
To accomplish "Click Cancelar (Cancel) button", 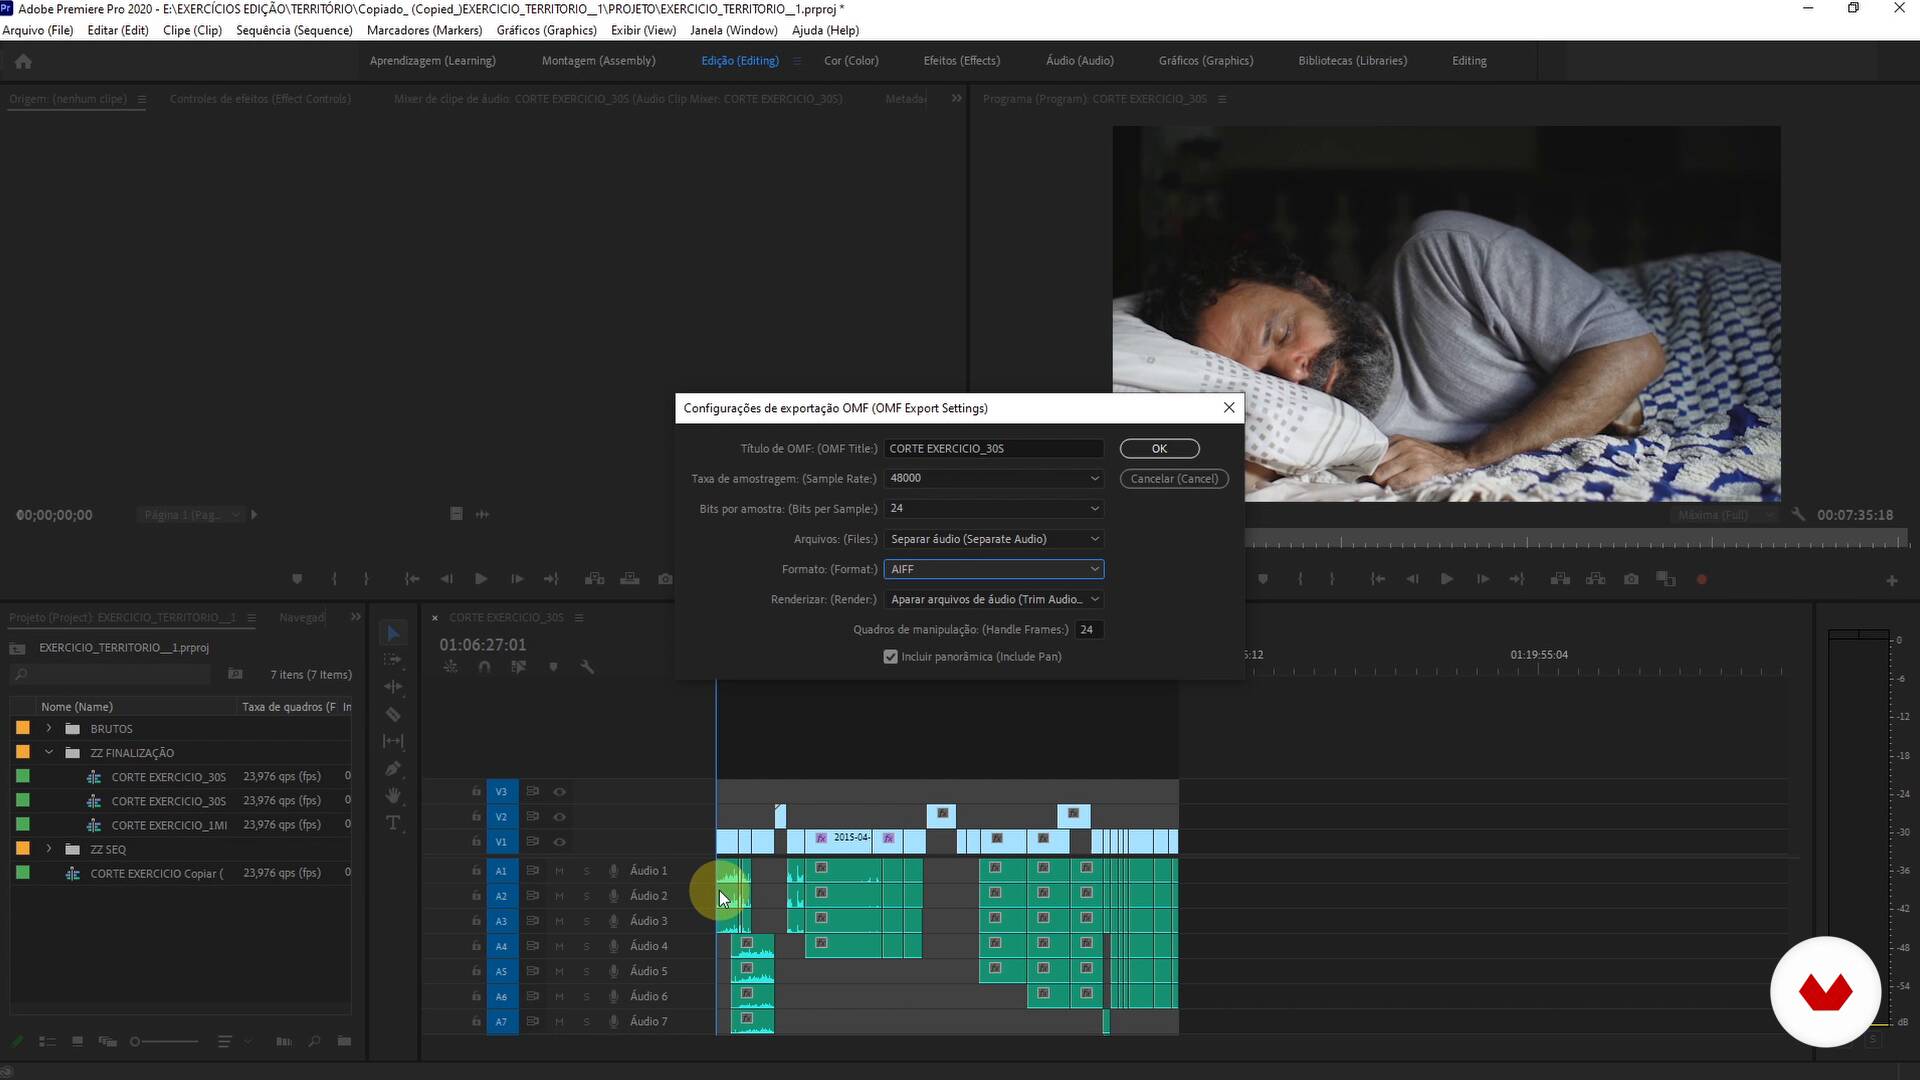I will pos(1174,479).
